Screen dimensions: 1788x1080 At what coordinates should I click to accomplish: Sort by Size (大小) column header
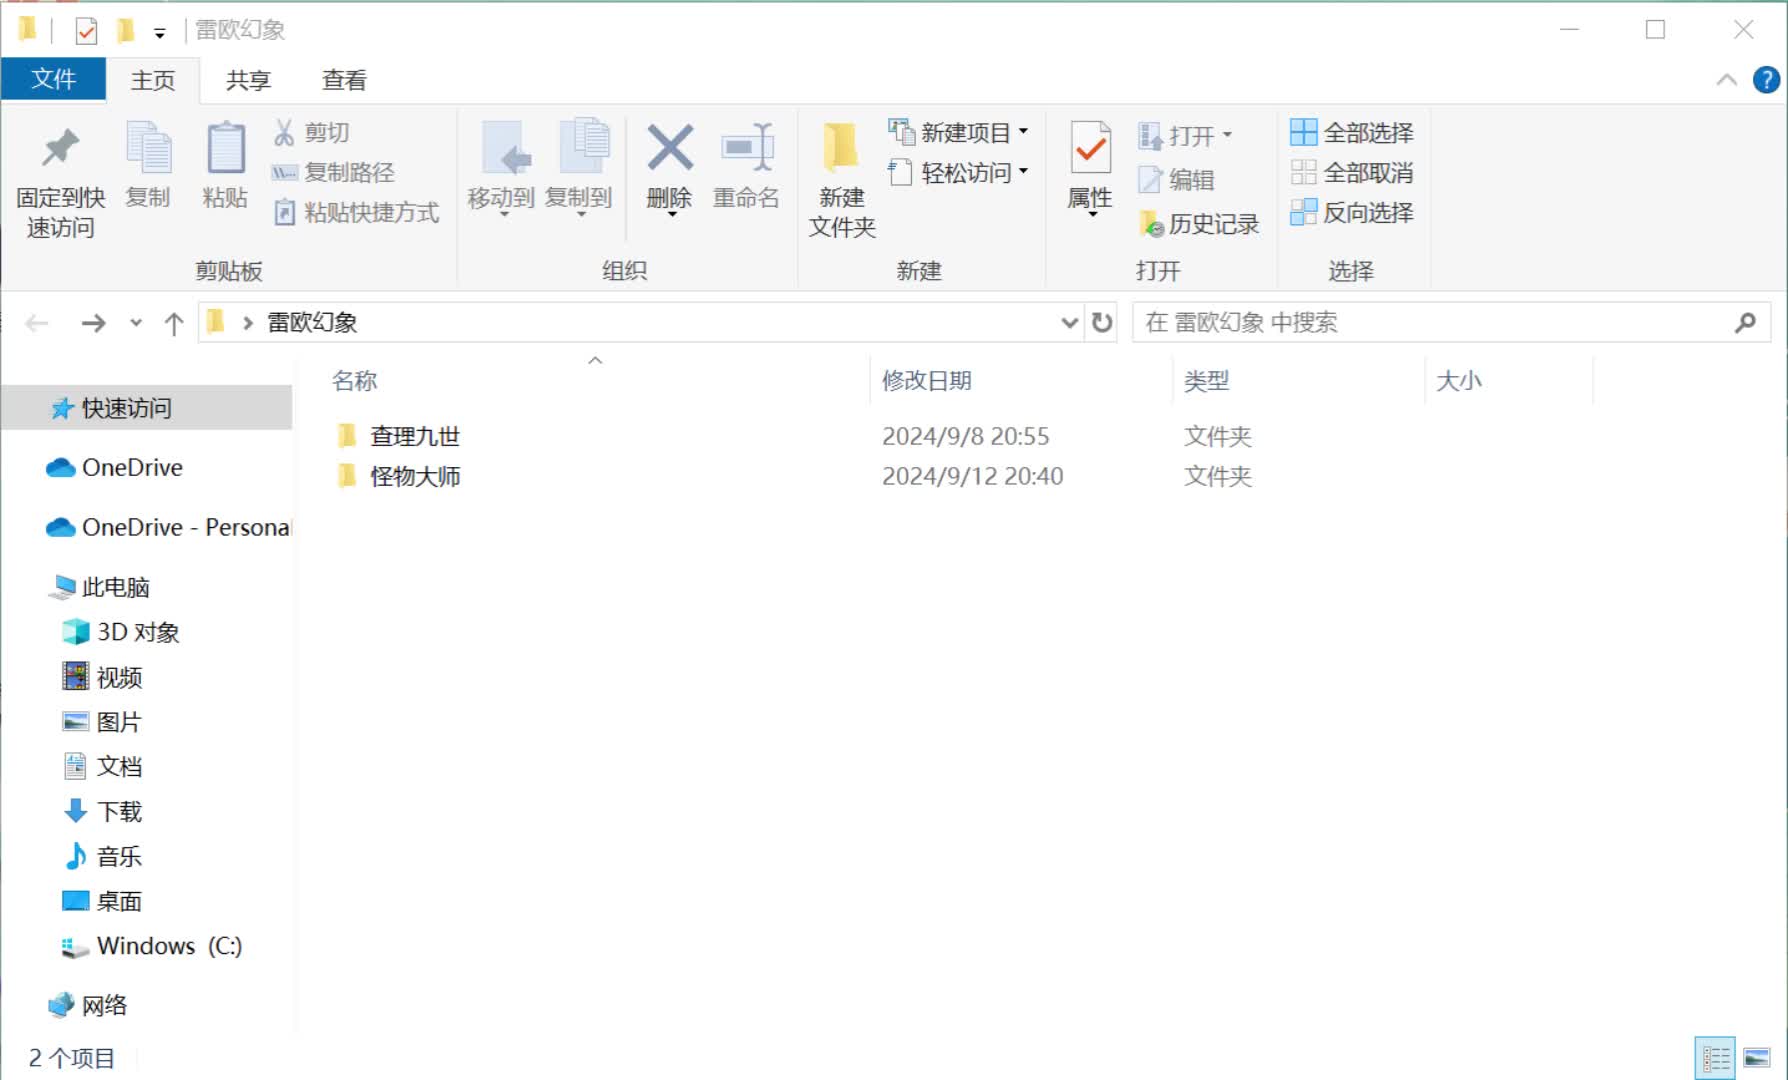[1459, 380]
